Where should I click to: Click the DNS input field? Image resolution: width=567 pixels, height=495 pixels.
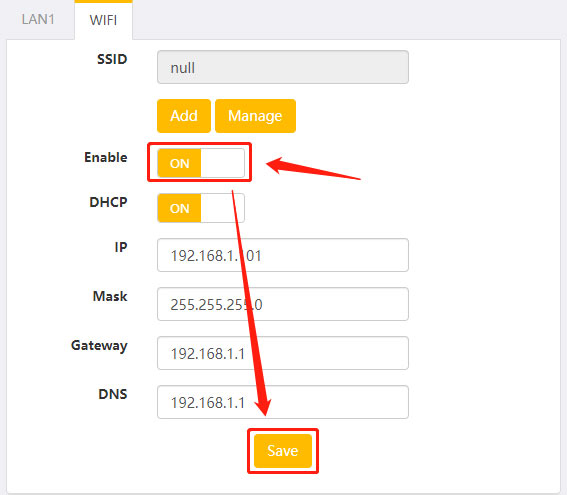283,402
